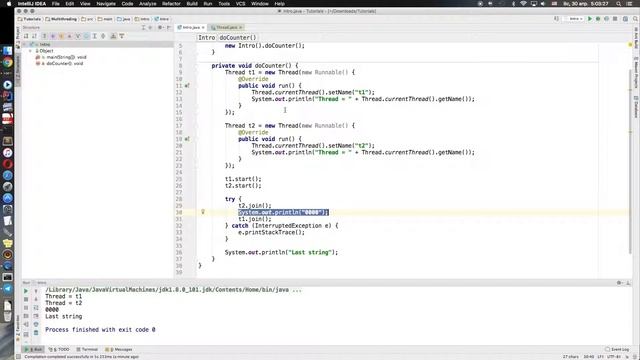
Task: Toggle Autoscroll from Source in Structure toolbar
Action: tap(122, 36)
